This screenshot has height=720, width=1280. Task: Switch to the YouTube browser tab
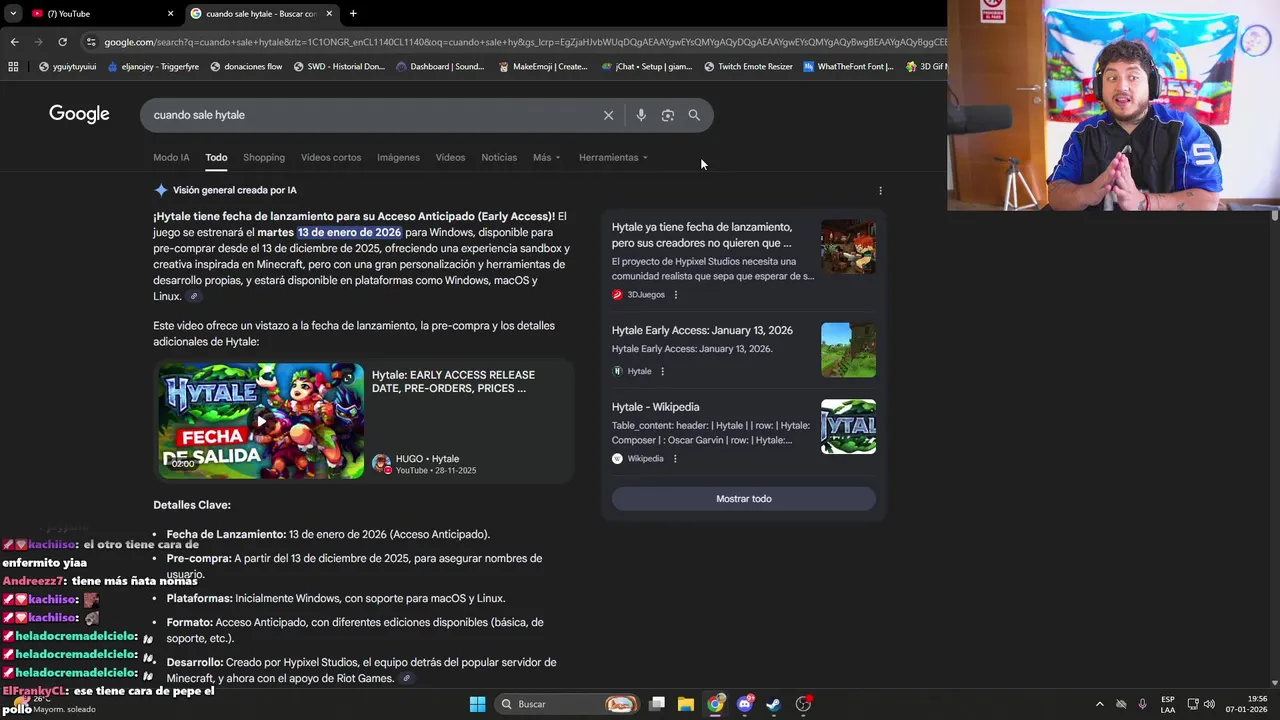coord(100,14)
